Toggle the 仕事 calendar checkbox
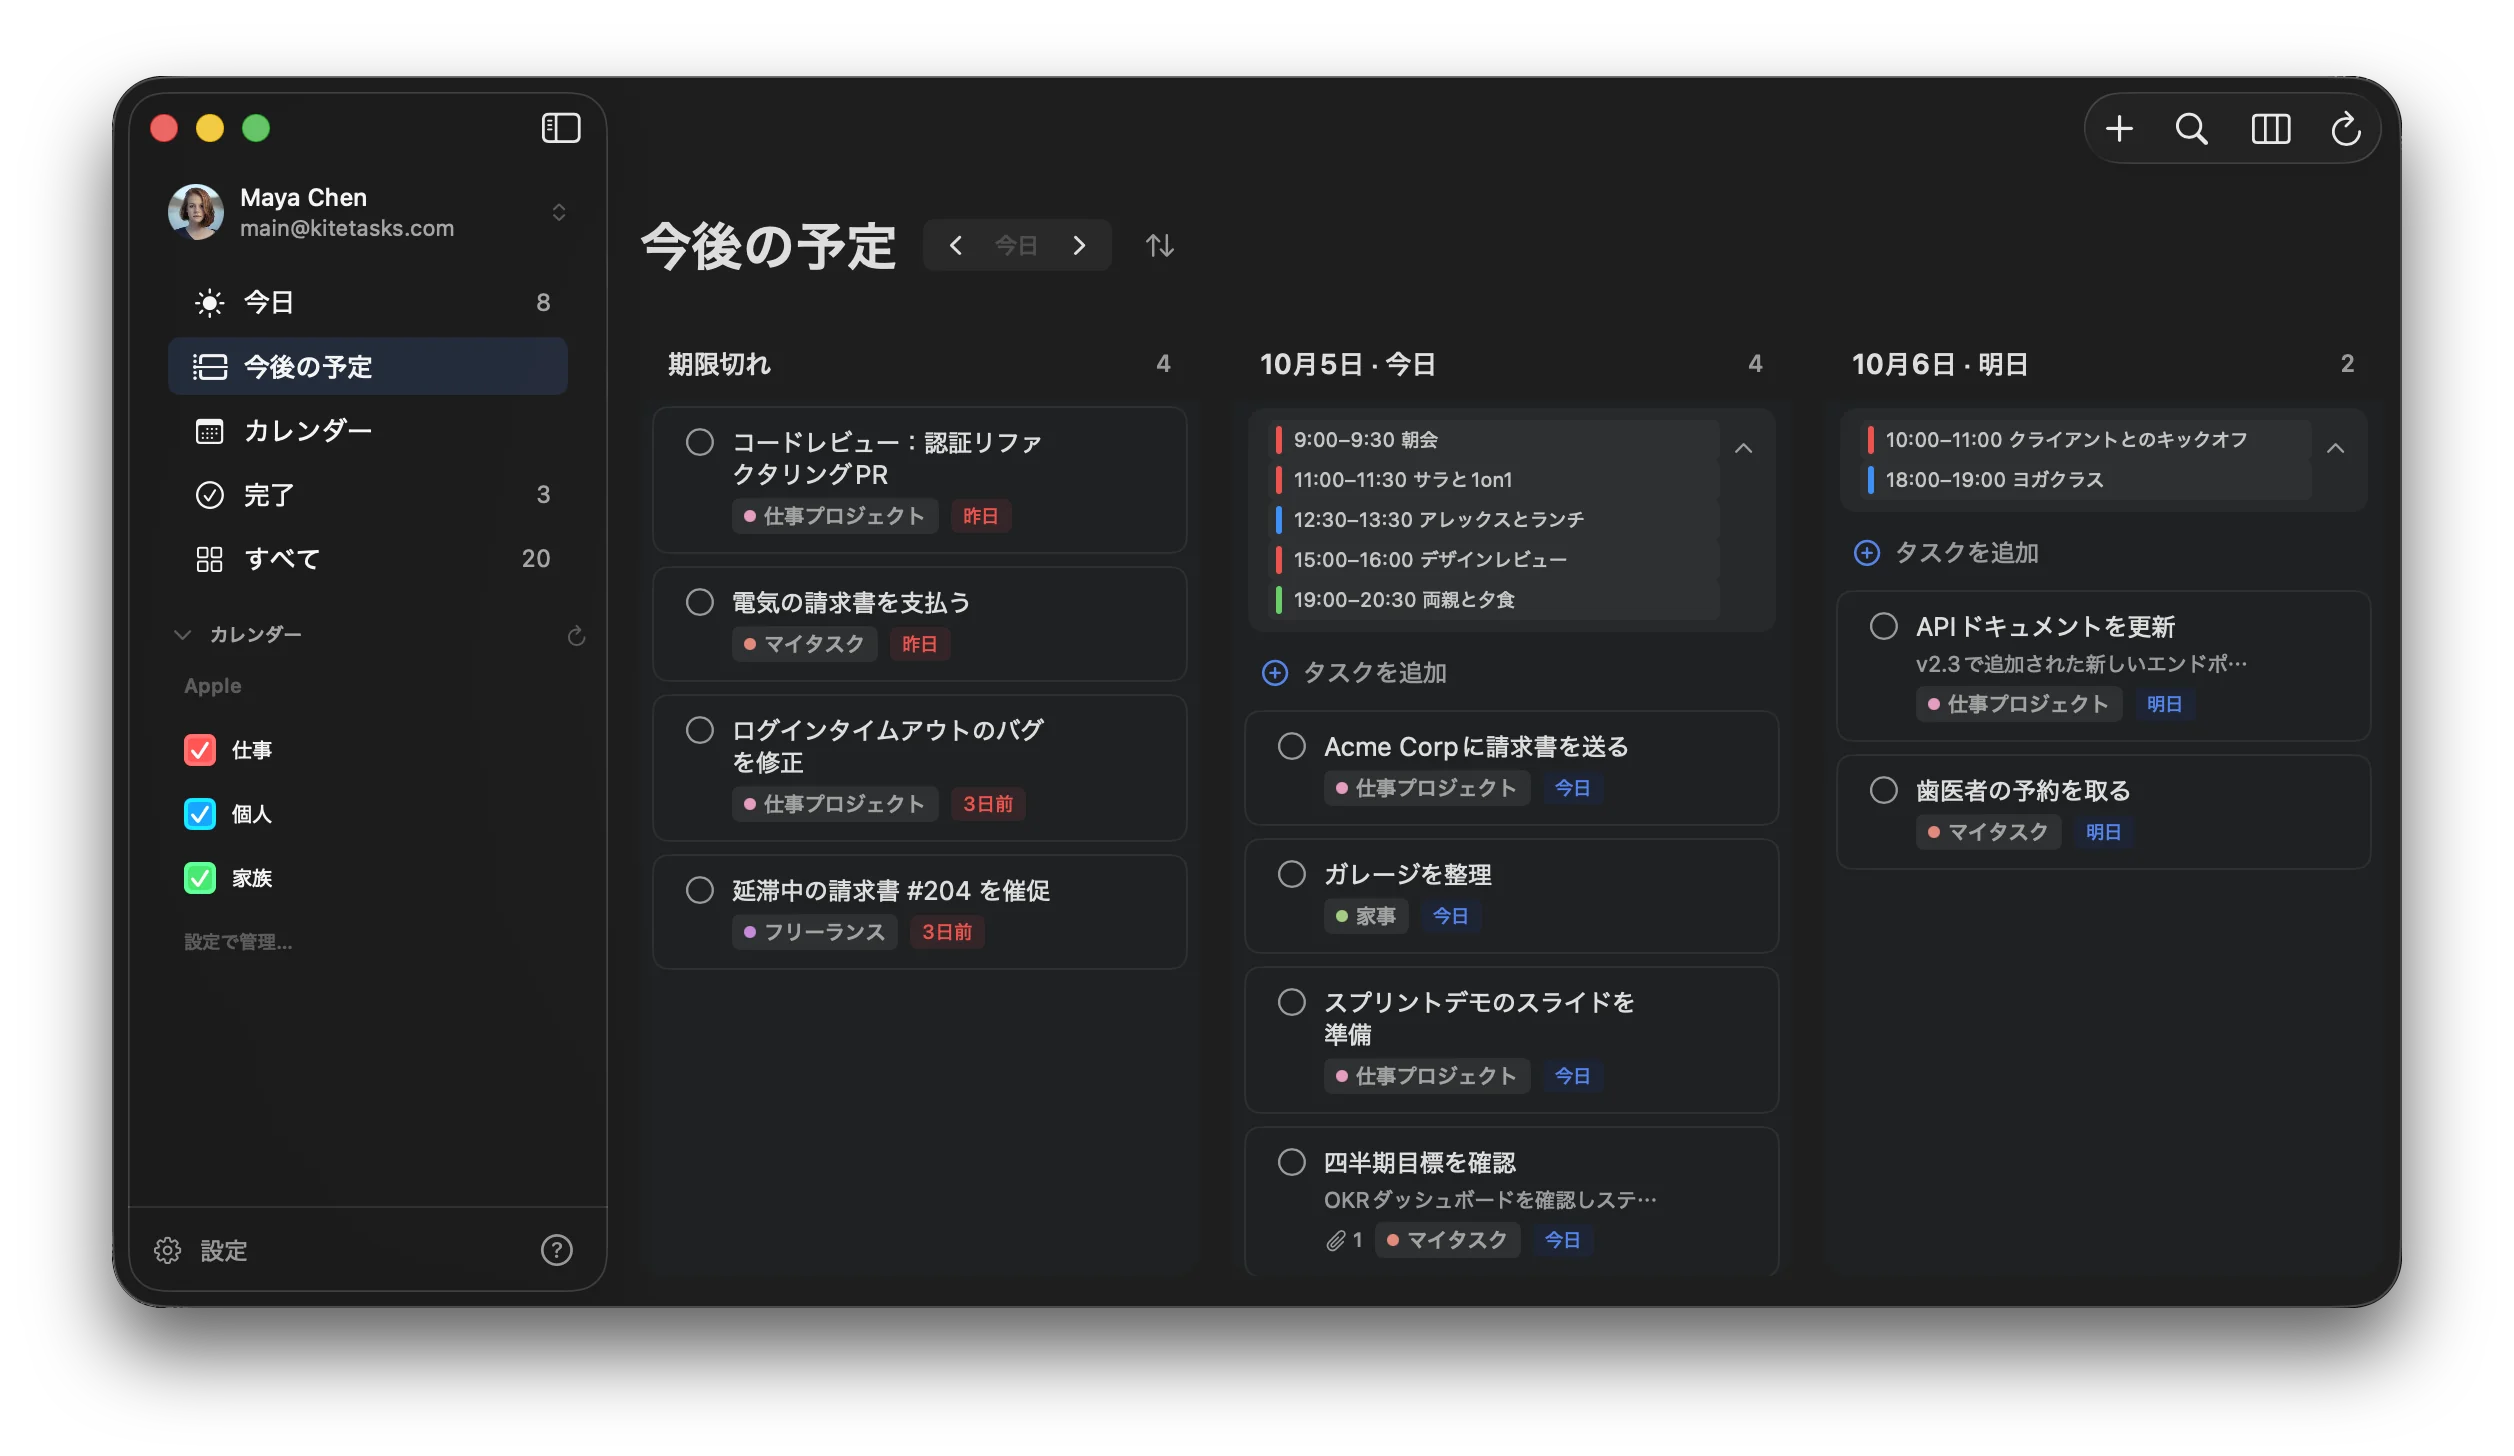The height and width of the screenshot is (1456, 2514). pos(200,750)
